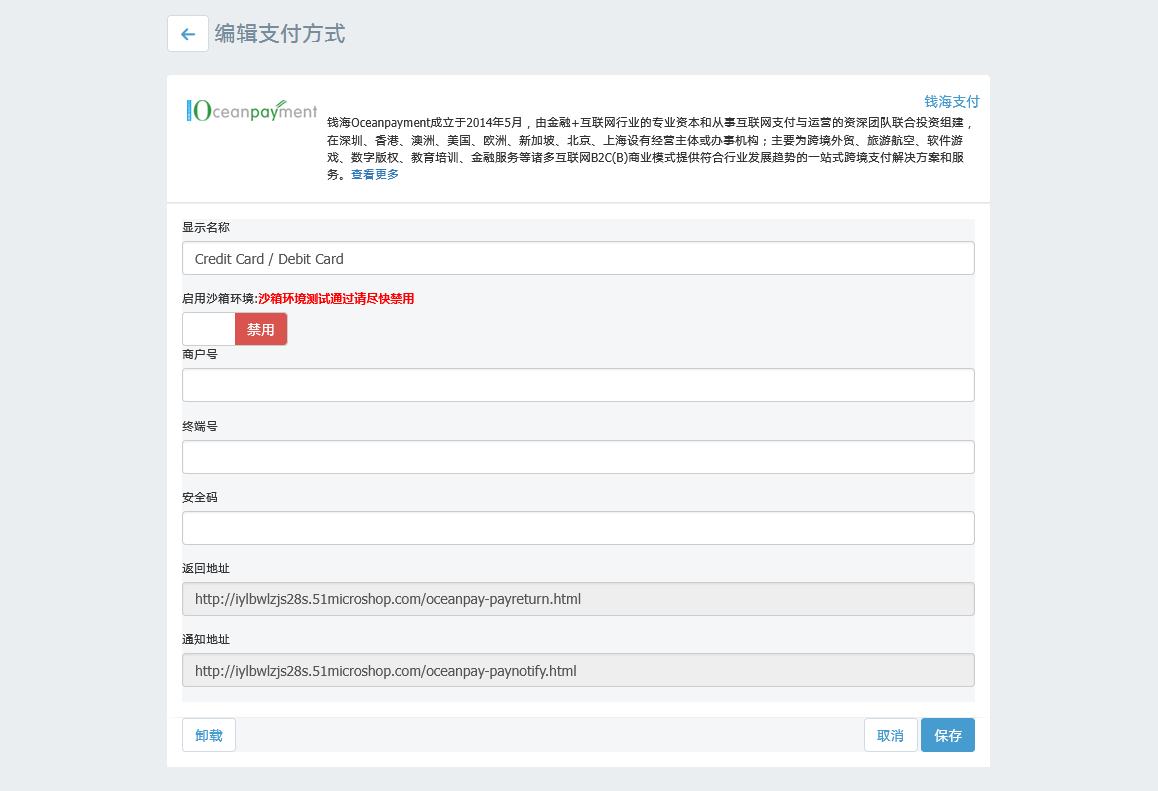Focus the 显示名称 input with Credit Card text
The image size is (1158, 791).
(578, 258)
